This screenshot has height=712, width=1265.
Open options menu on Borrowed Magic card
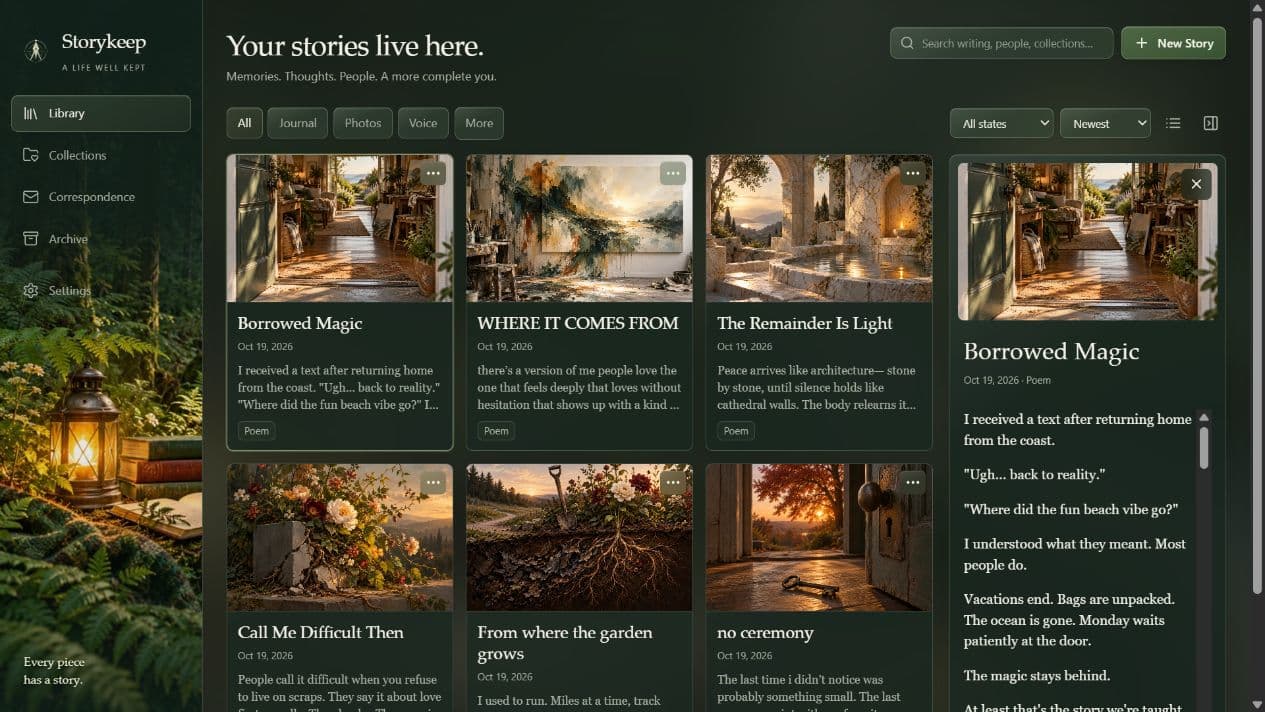pyautogui.click(x=432, y=174)
